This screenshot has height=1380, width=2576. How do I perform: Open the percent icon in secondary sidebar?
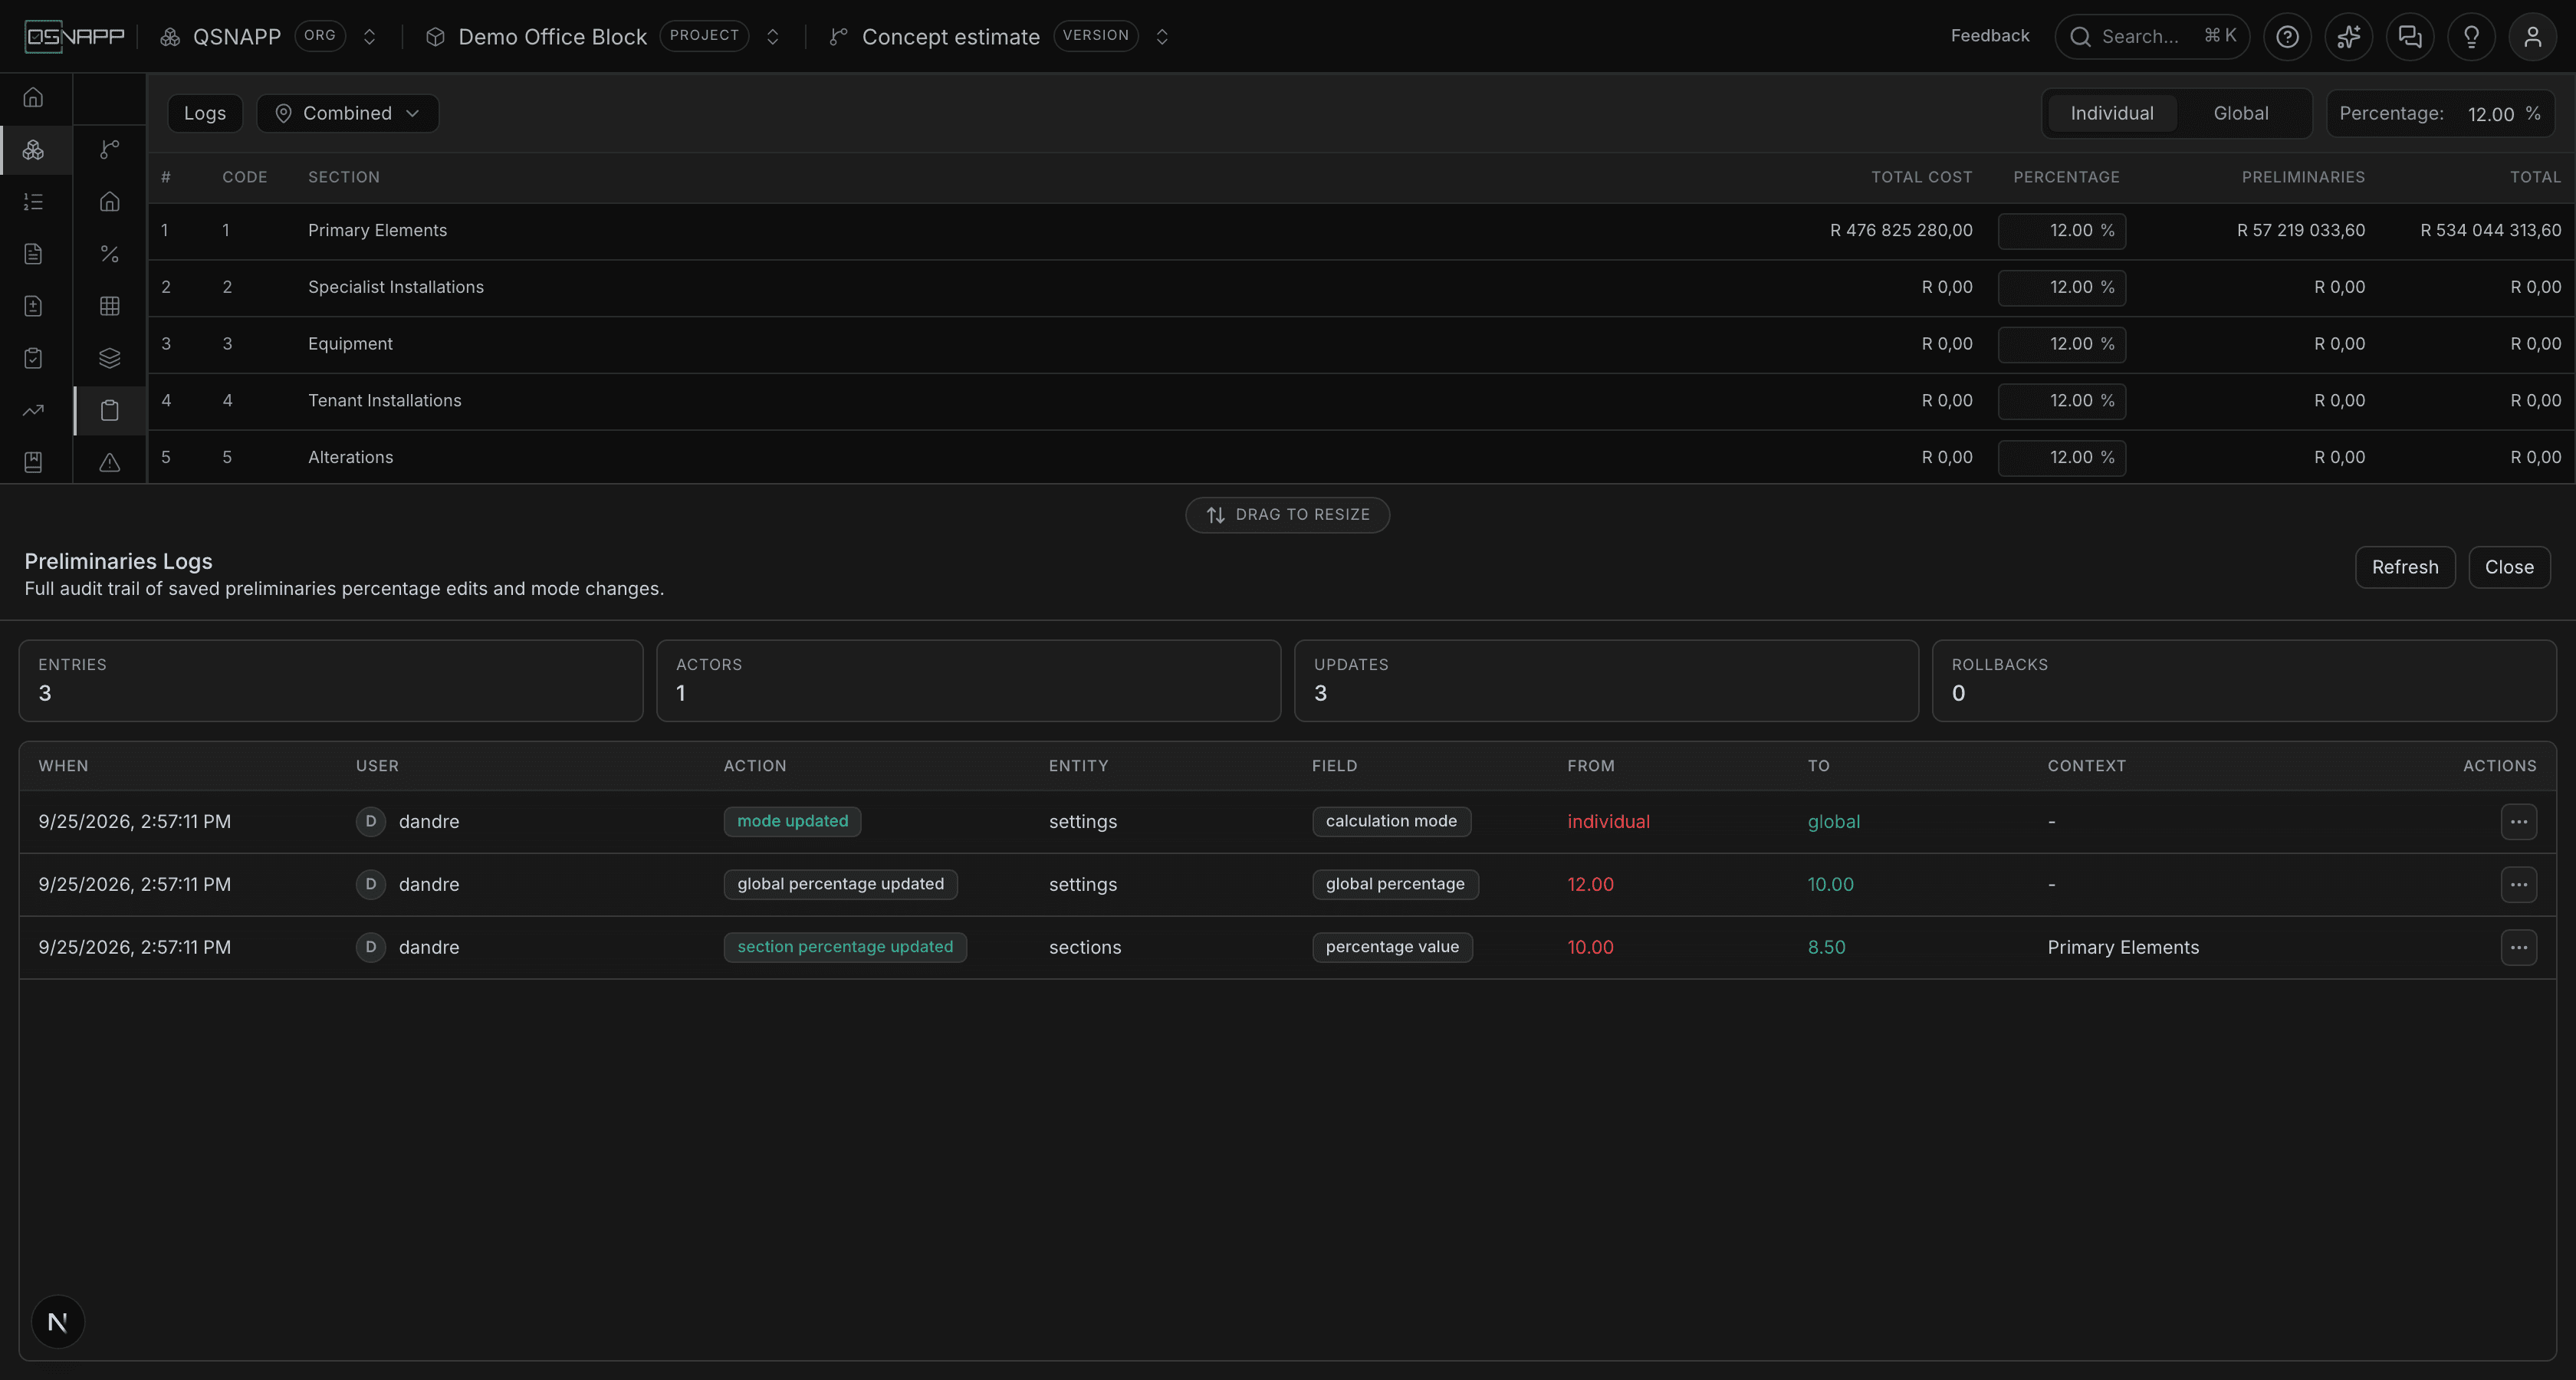point(110,254)
